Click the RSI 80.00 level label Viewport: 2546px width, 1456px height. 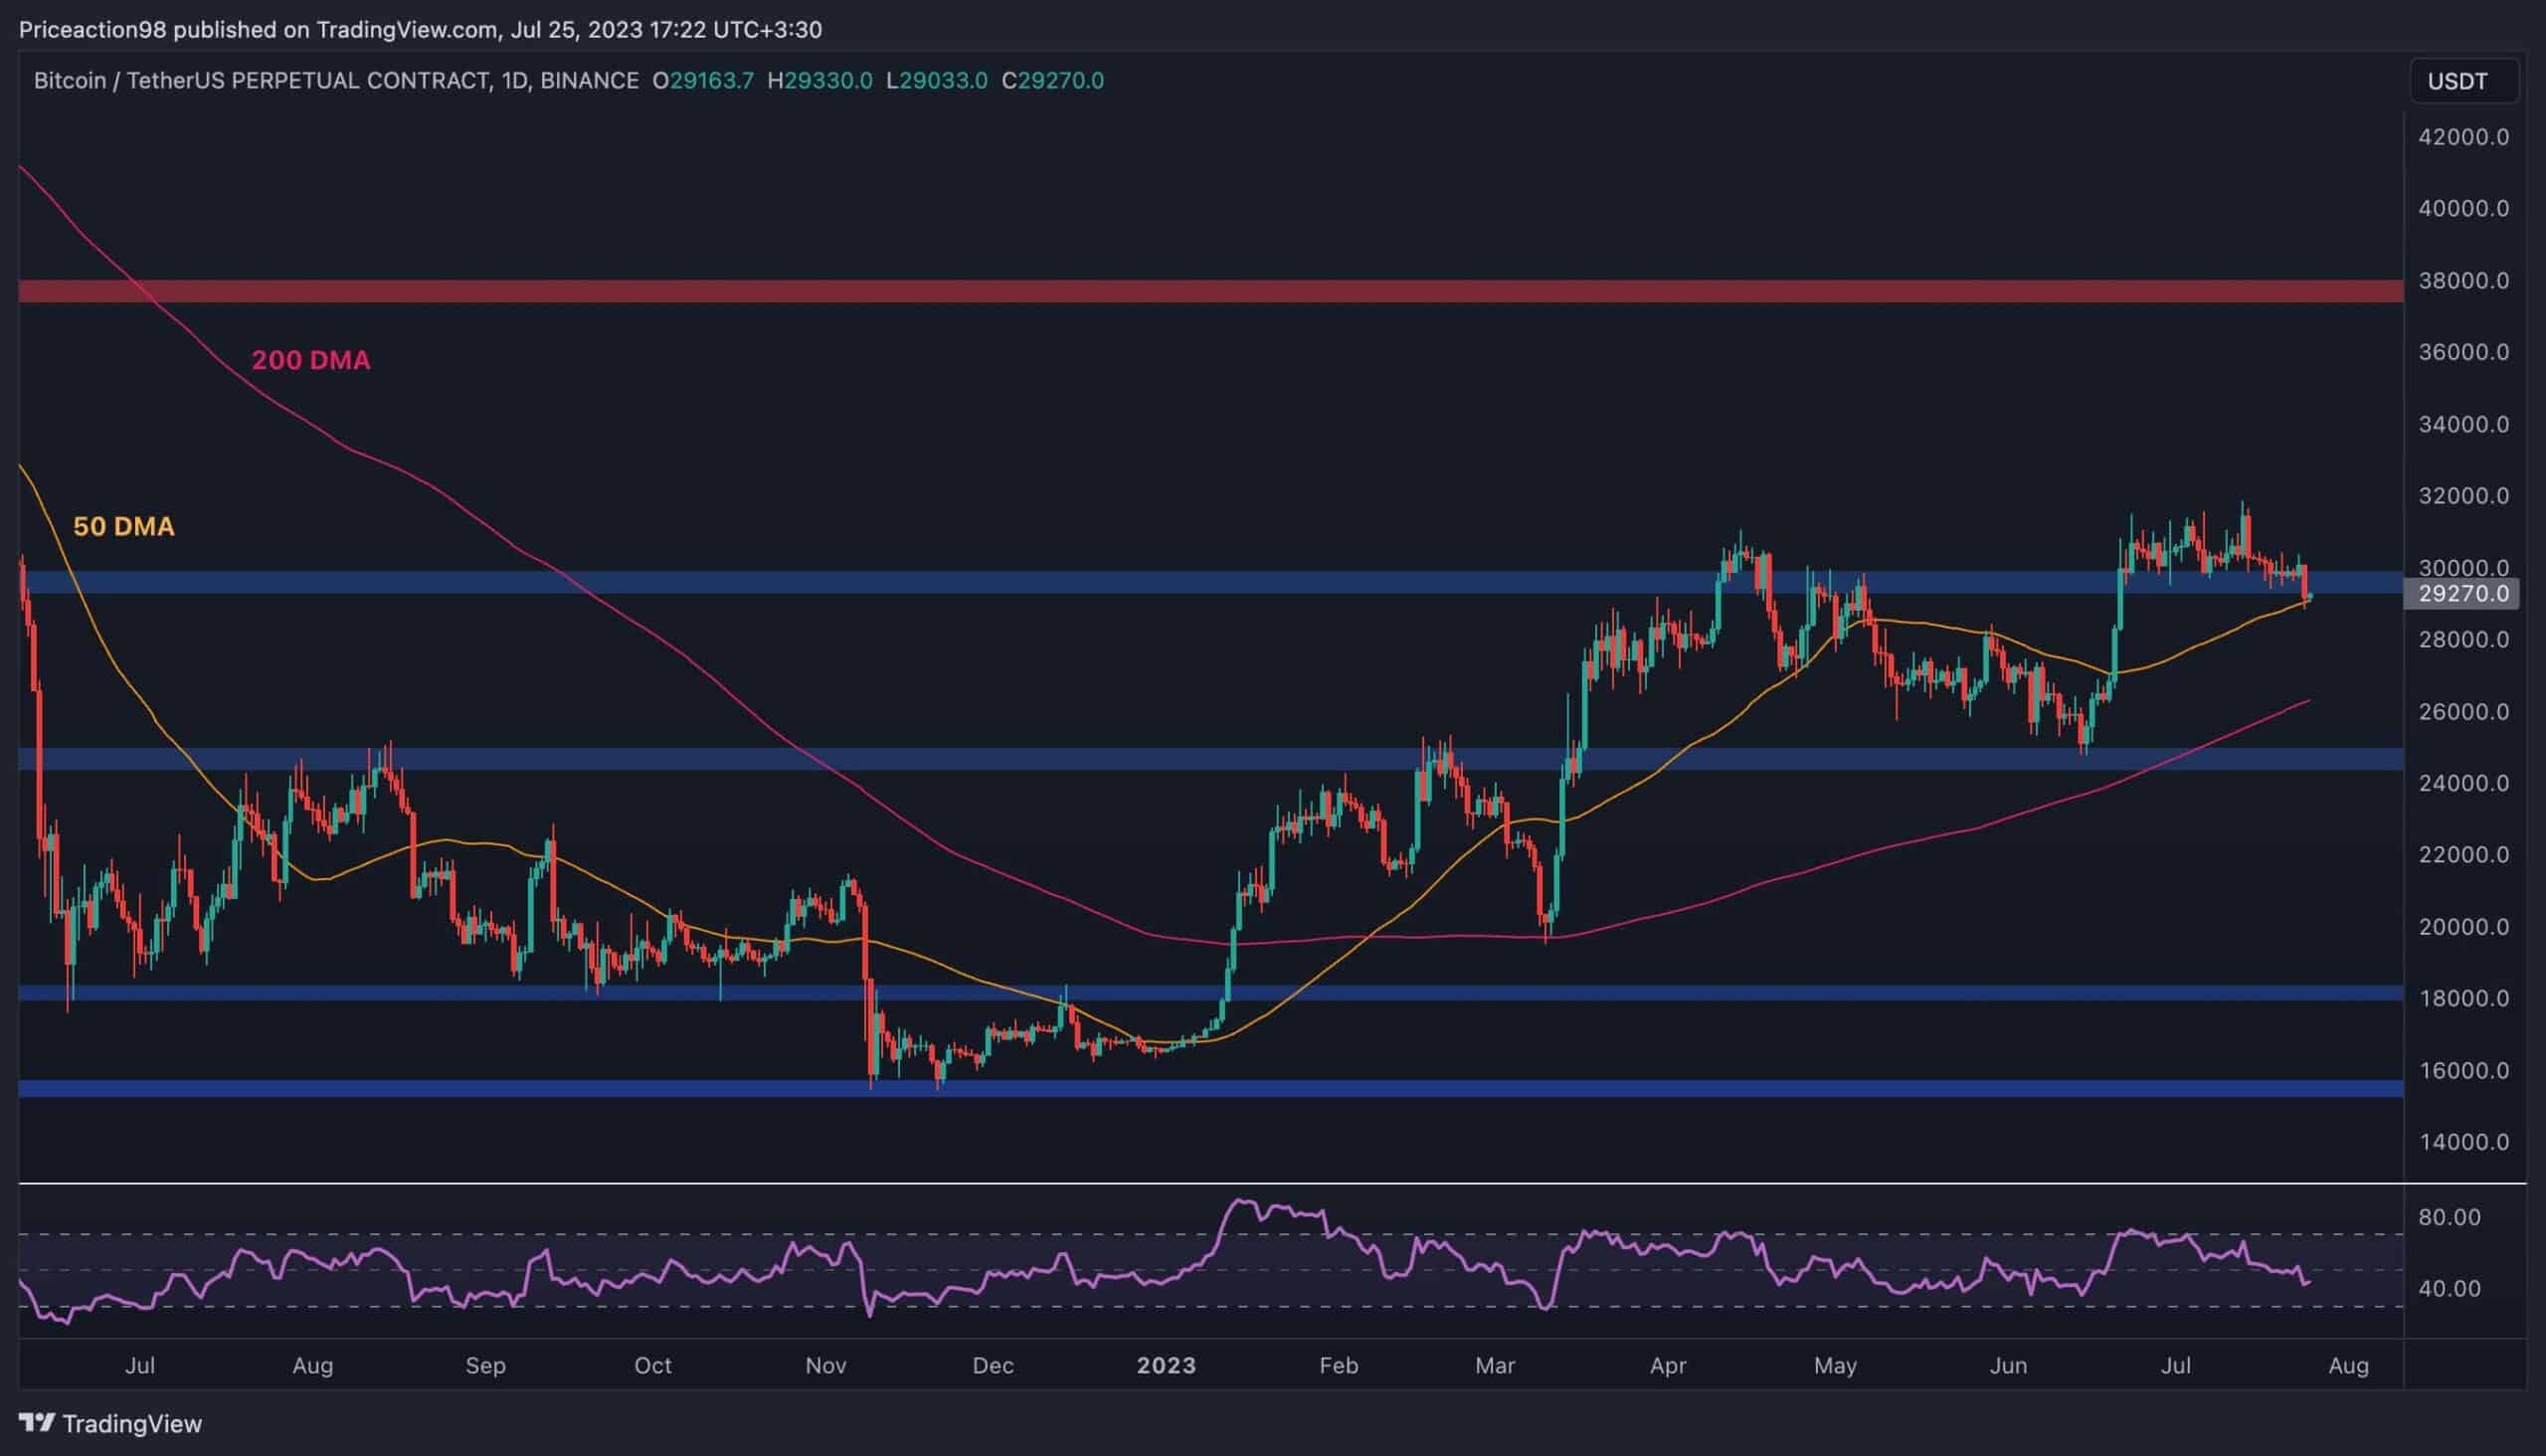tap(2450, 1217)
